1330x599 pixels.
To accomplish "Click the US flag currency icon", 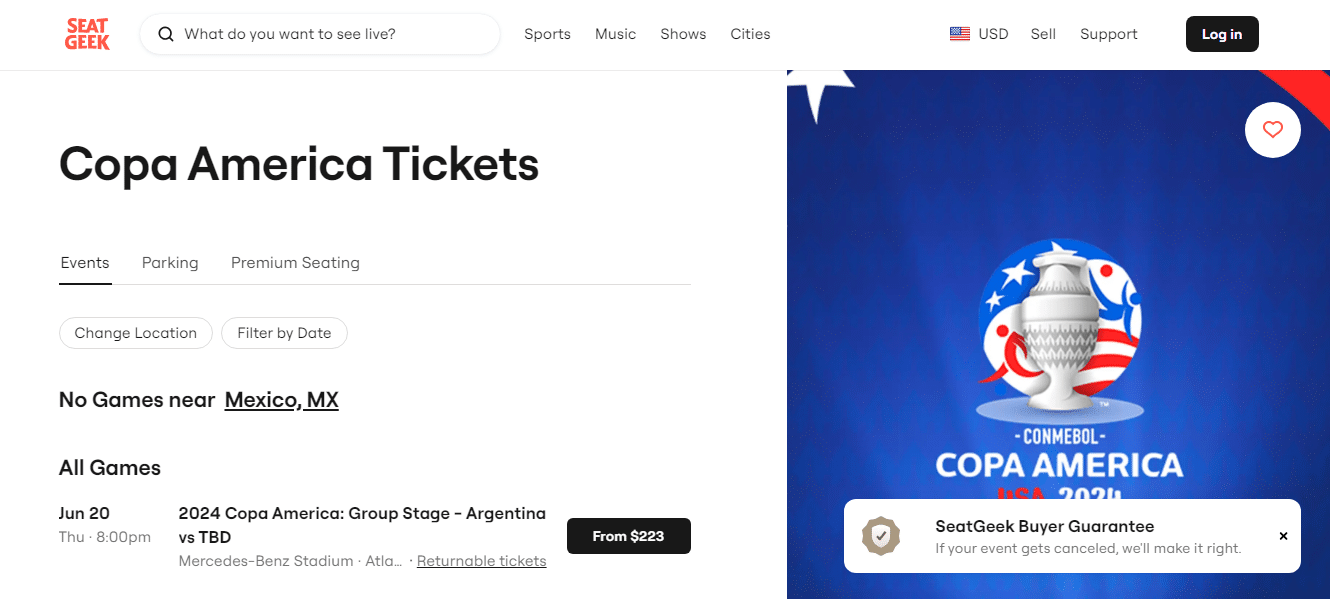I will point(960,34).
